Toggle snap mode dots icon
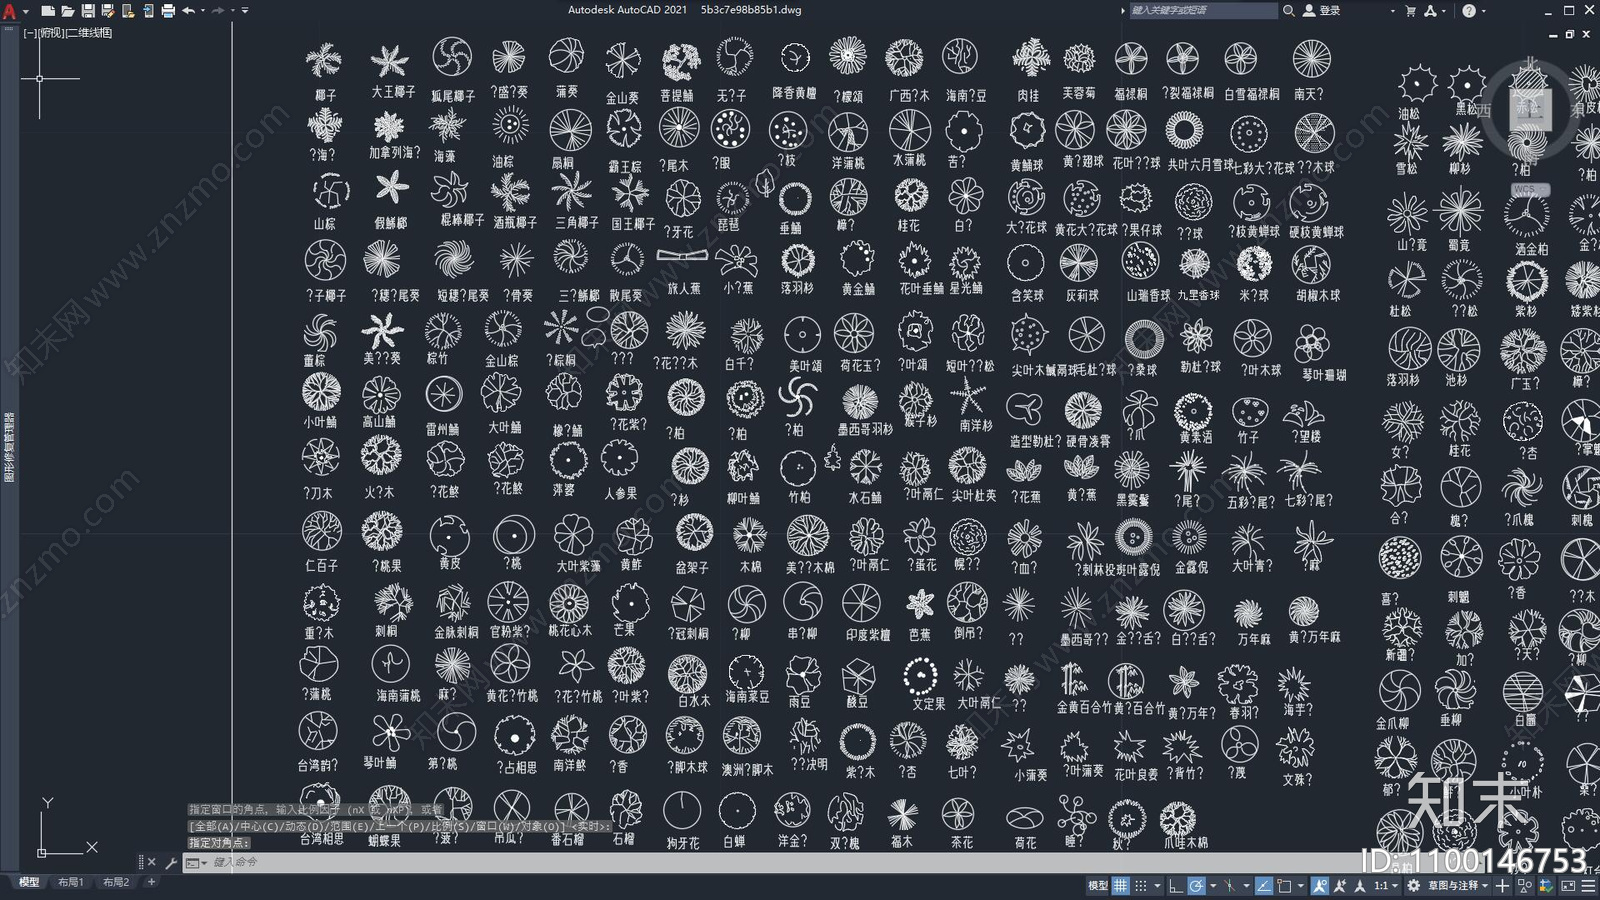Screen dimensions: 1600x900 [x=1141, y=886]
